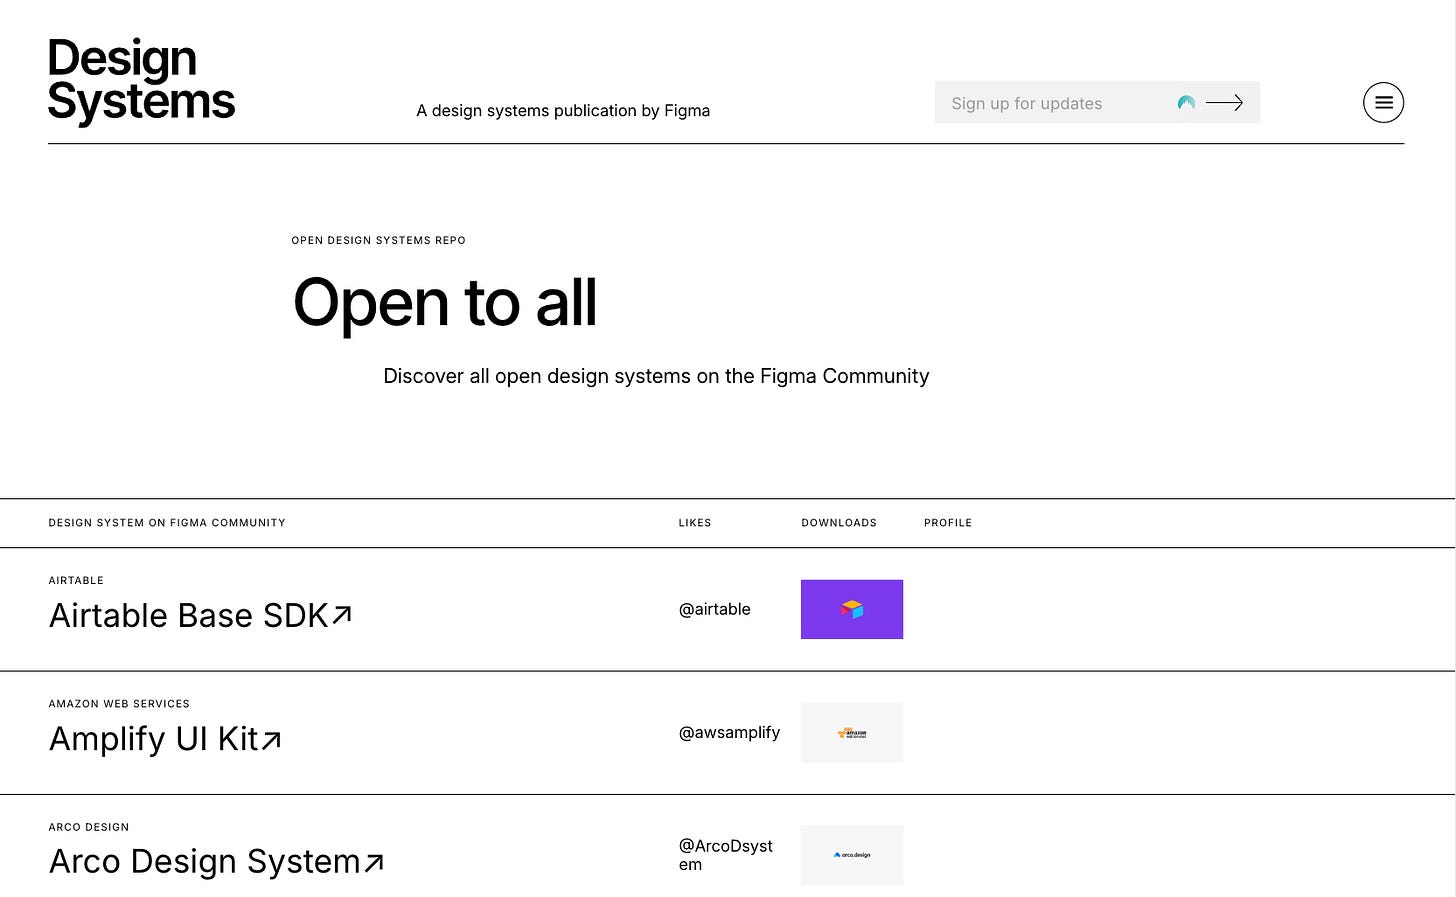
Task: Click the external arrow beside Airtable Base SDK
Action: 342,615
